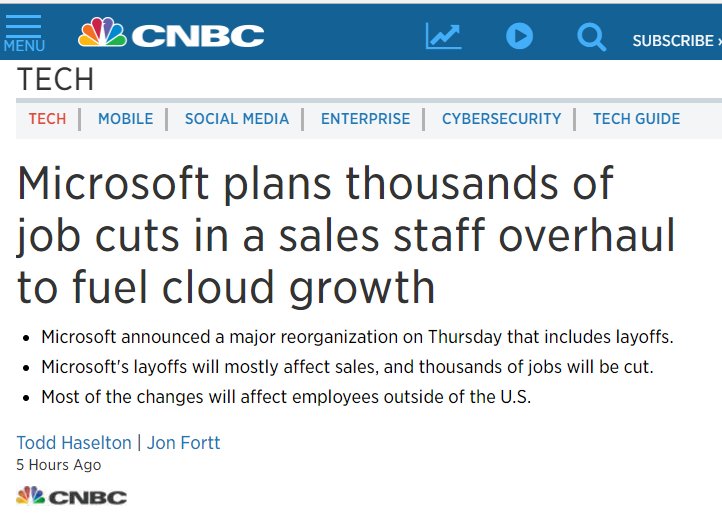This screenshot has width=722, height=520.
Task: Switch to the MOBILE tab
Action: click(x=125, y=119)
